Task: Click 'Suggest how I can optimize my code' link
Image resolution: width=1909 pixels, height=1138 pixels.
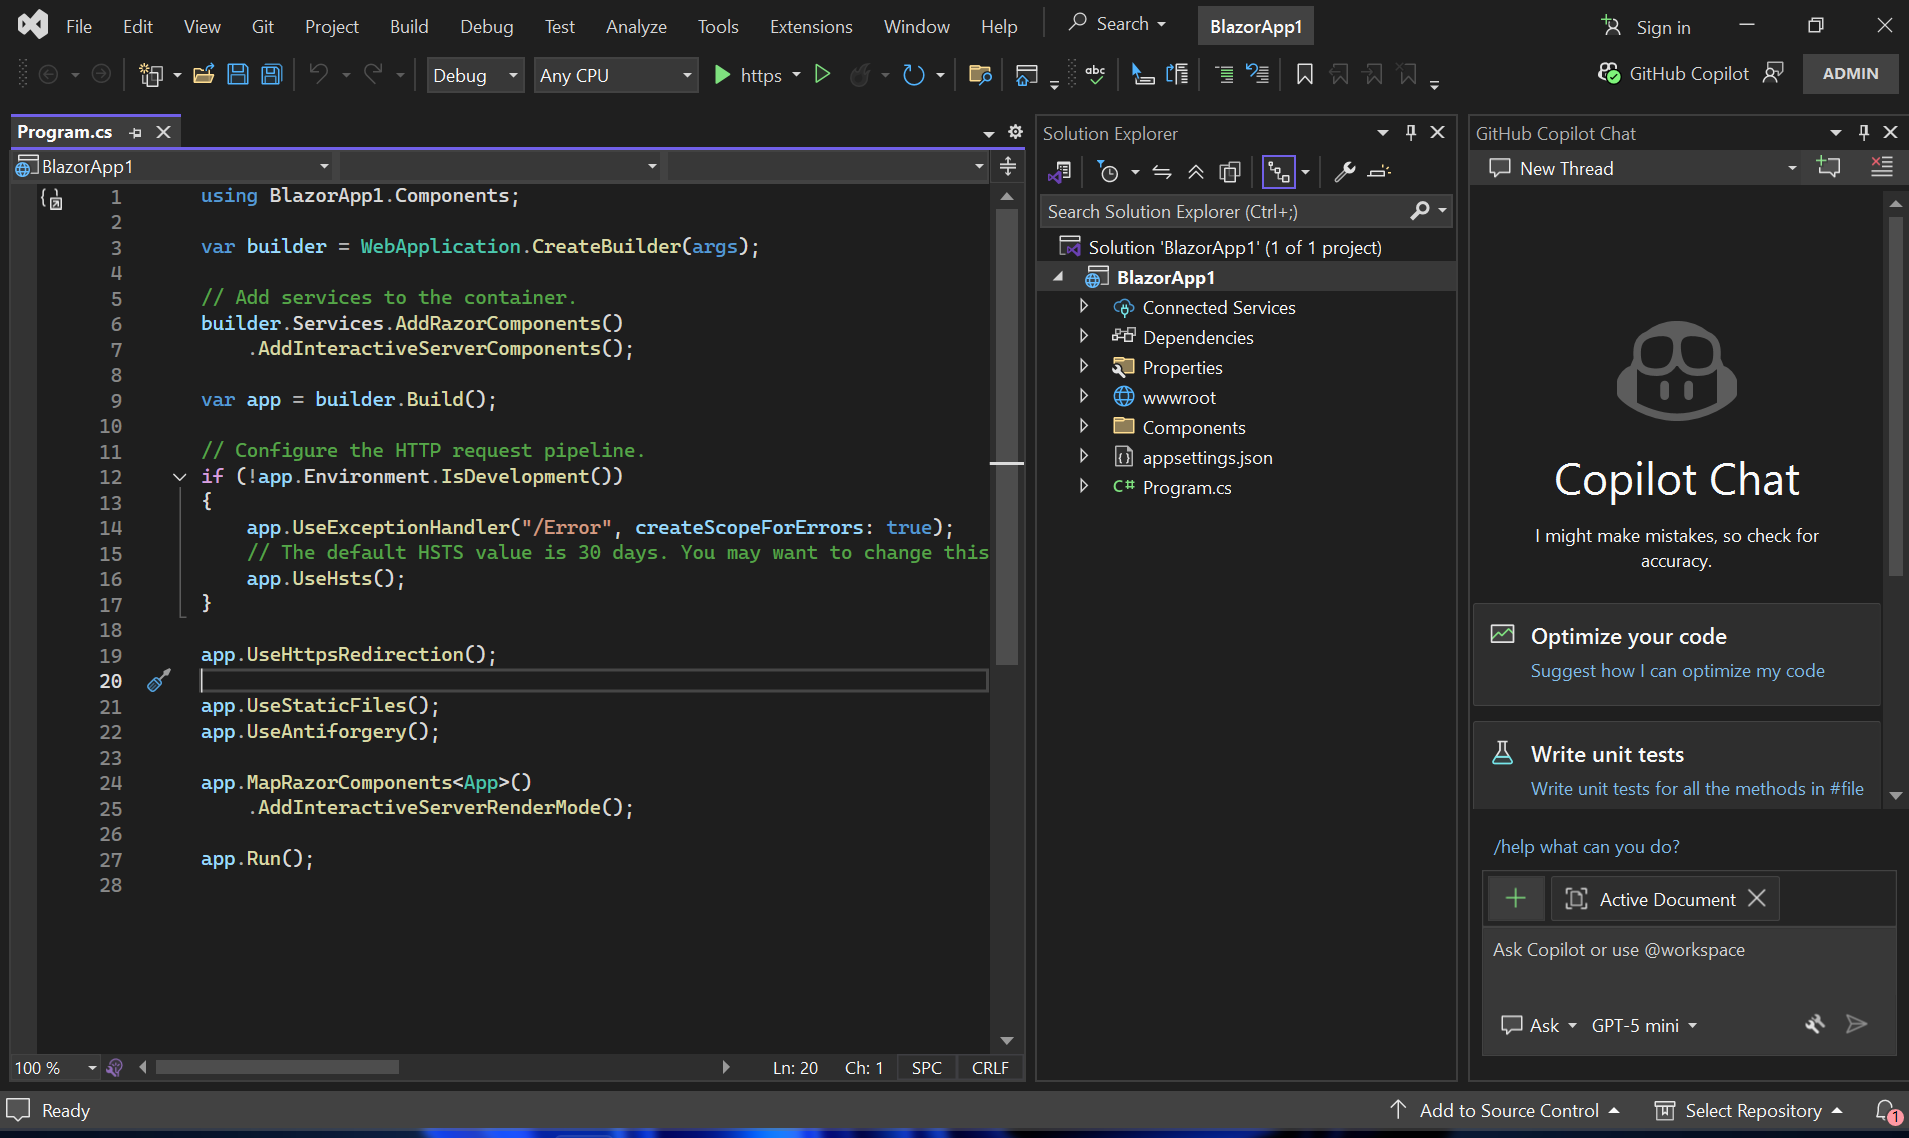Action: [1677, 671]
